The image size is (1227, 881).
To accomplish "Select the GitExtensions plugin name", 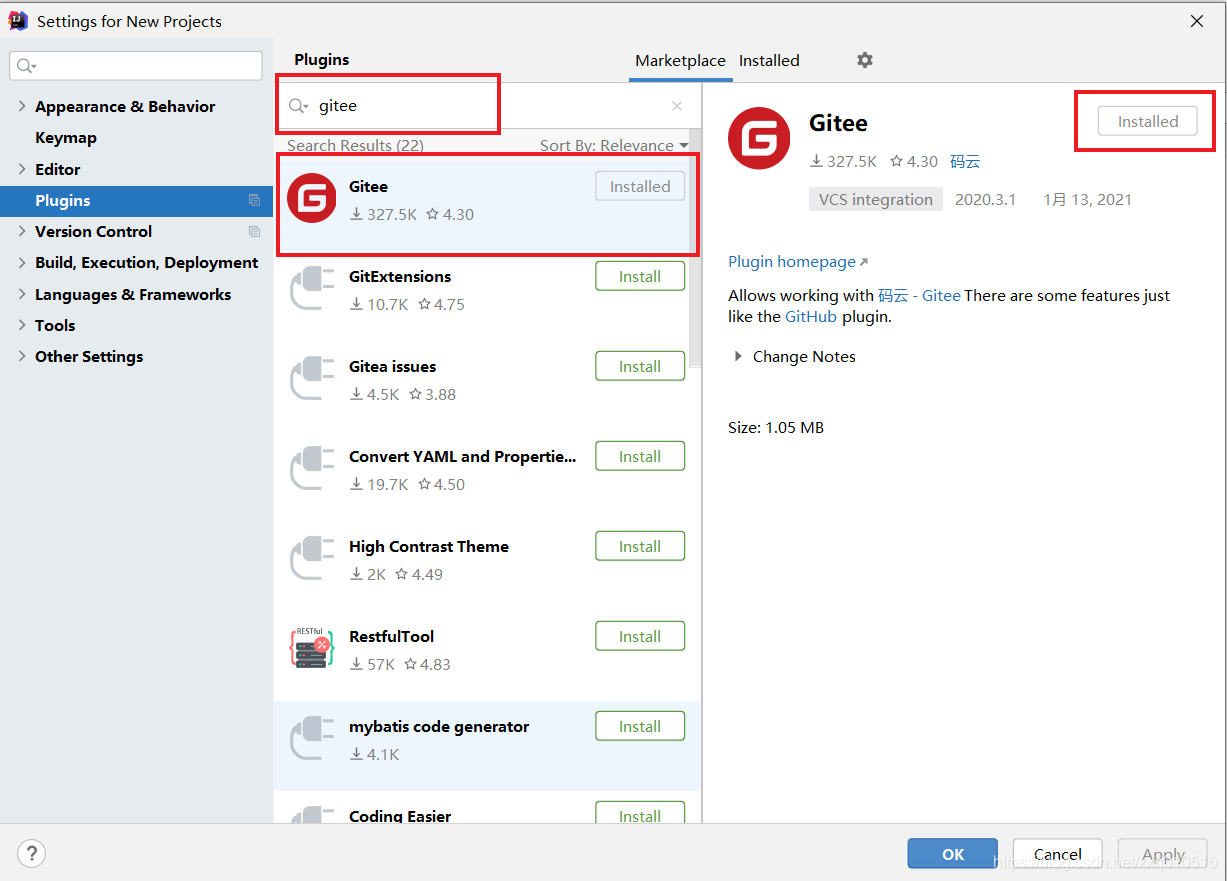I will coord(400,276).
